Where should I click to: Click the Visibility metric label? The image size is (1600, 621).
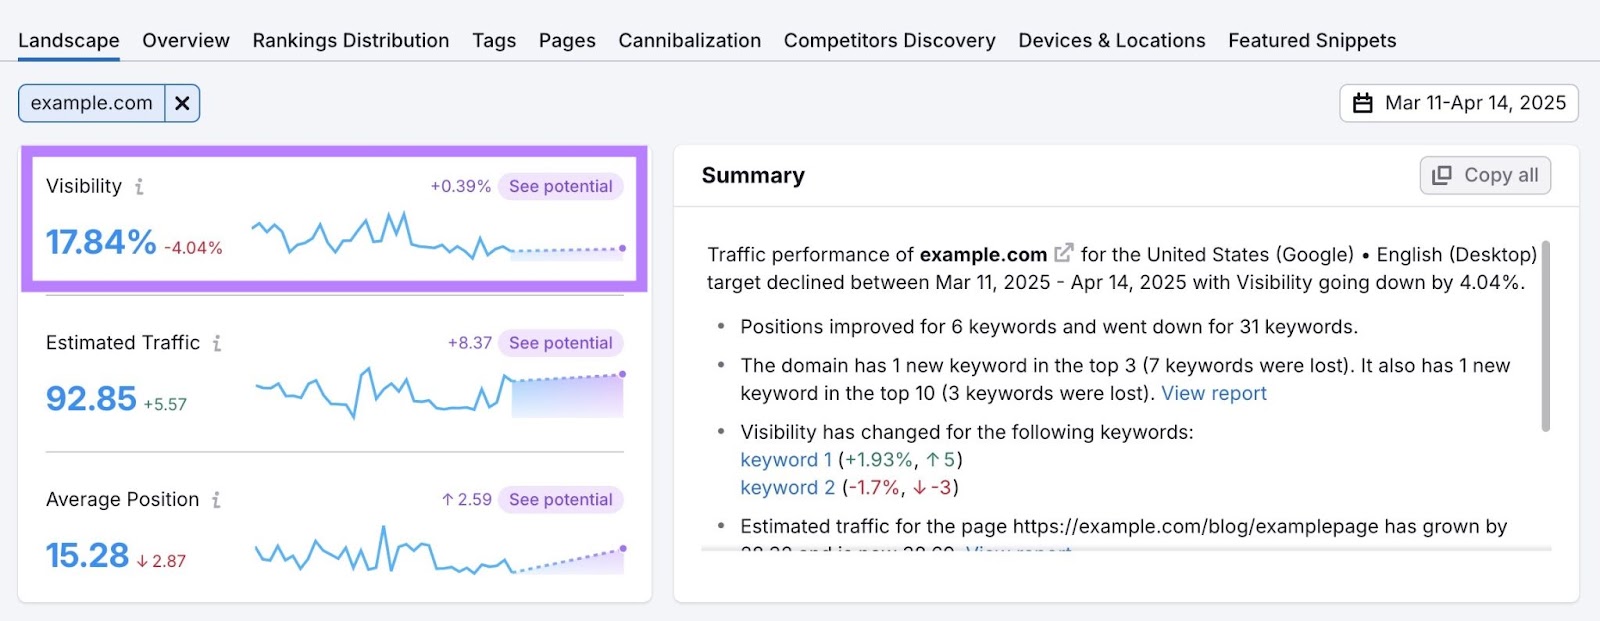[x=84, y=186]
